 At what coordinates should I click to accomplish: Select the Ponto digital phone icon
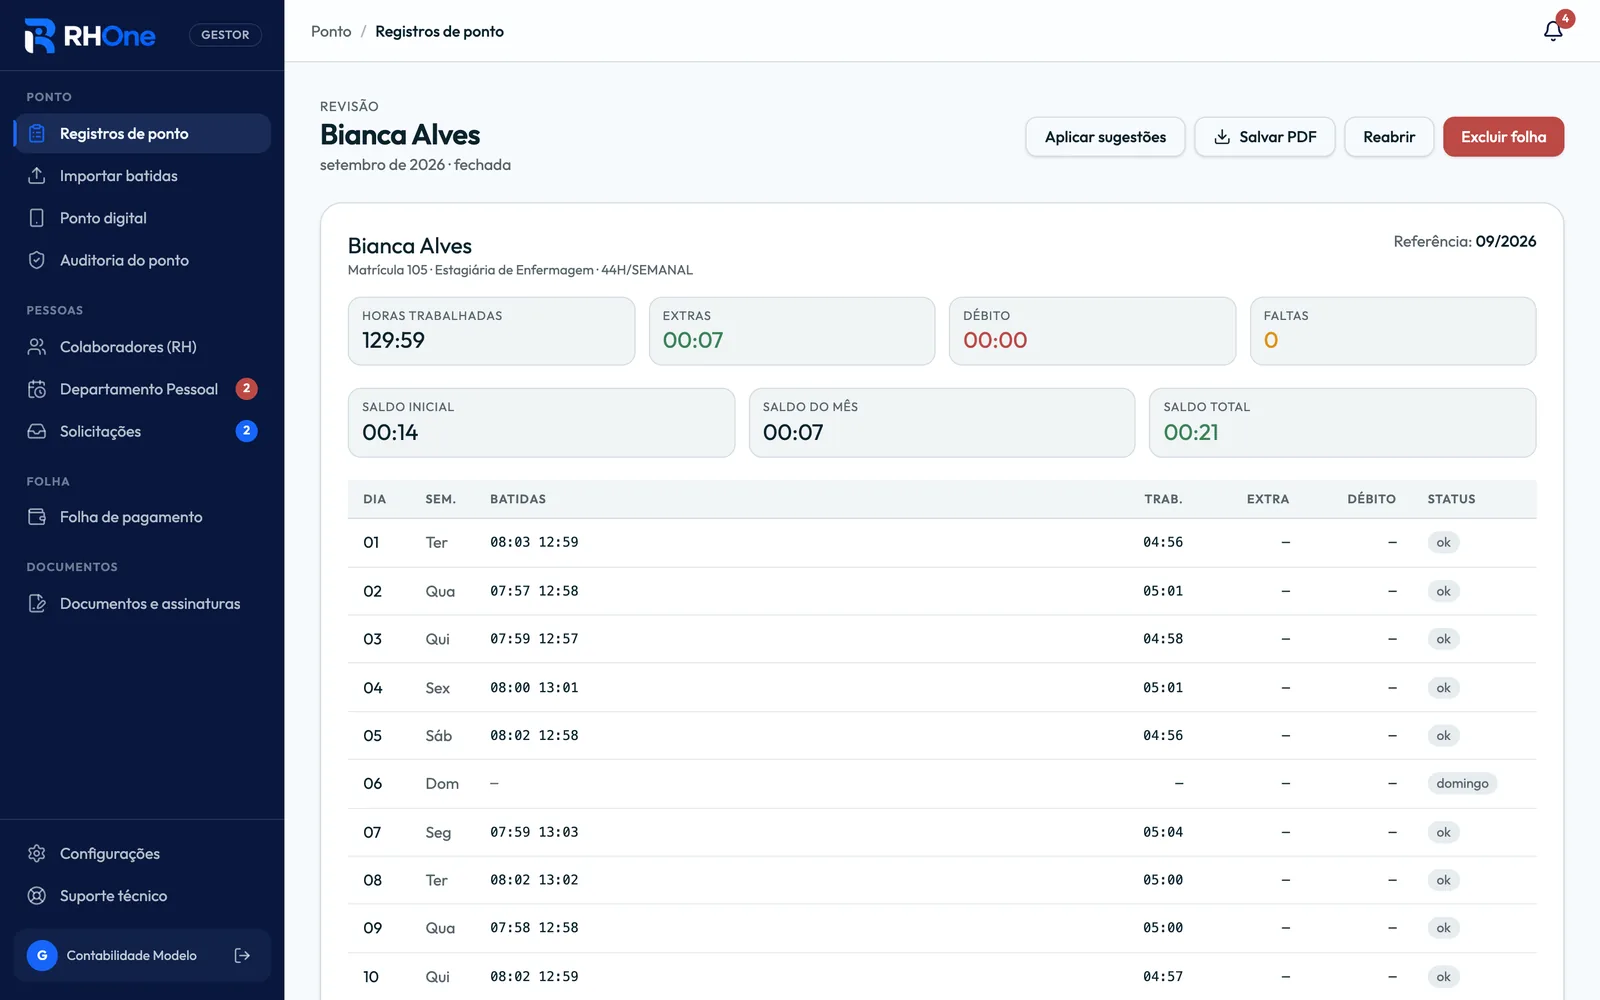(37, 218)
